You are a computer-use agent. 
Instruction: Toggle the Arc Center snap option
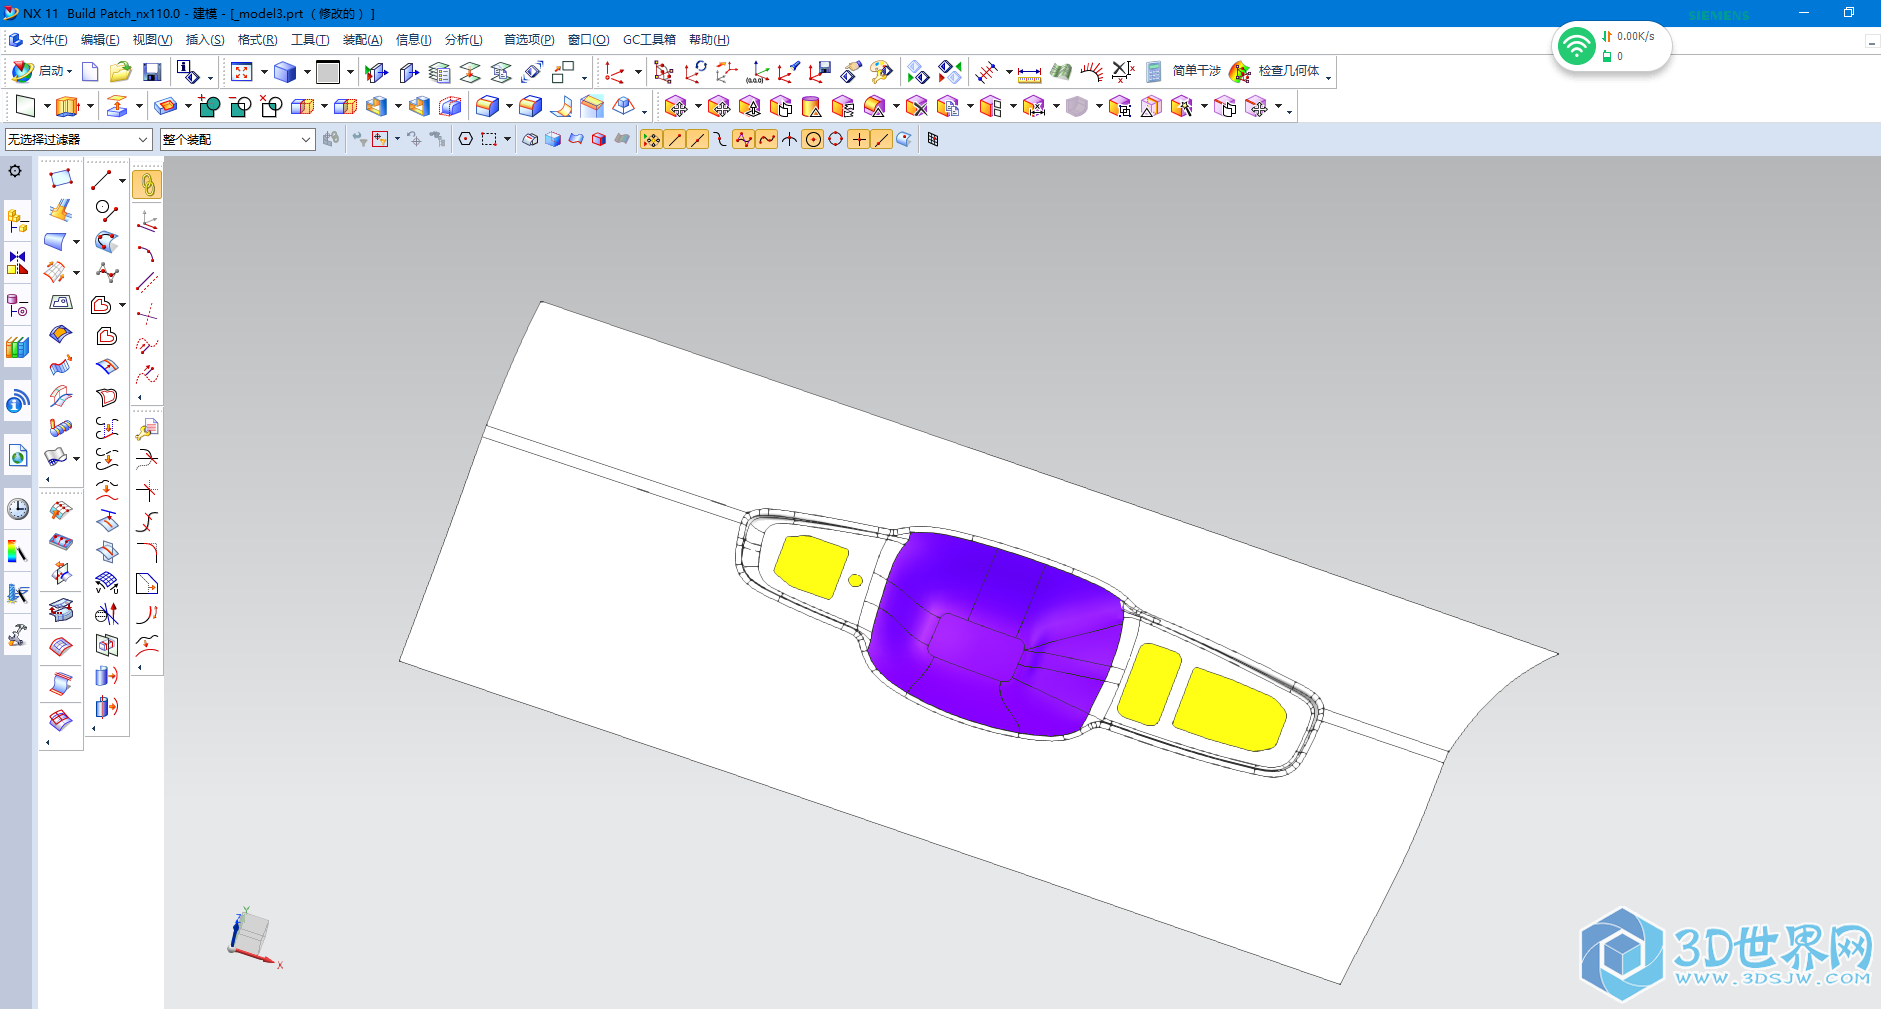813,139
